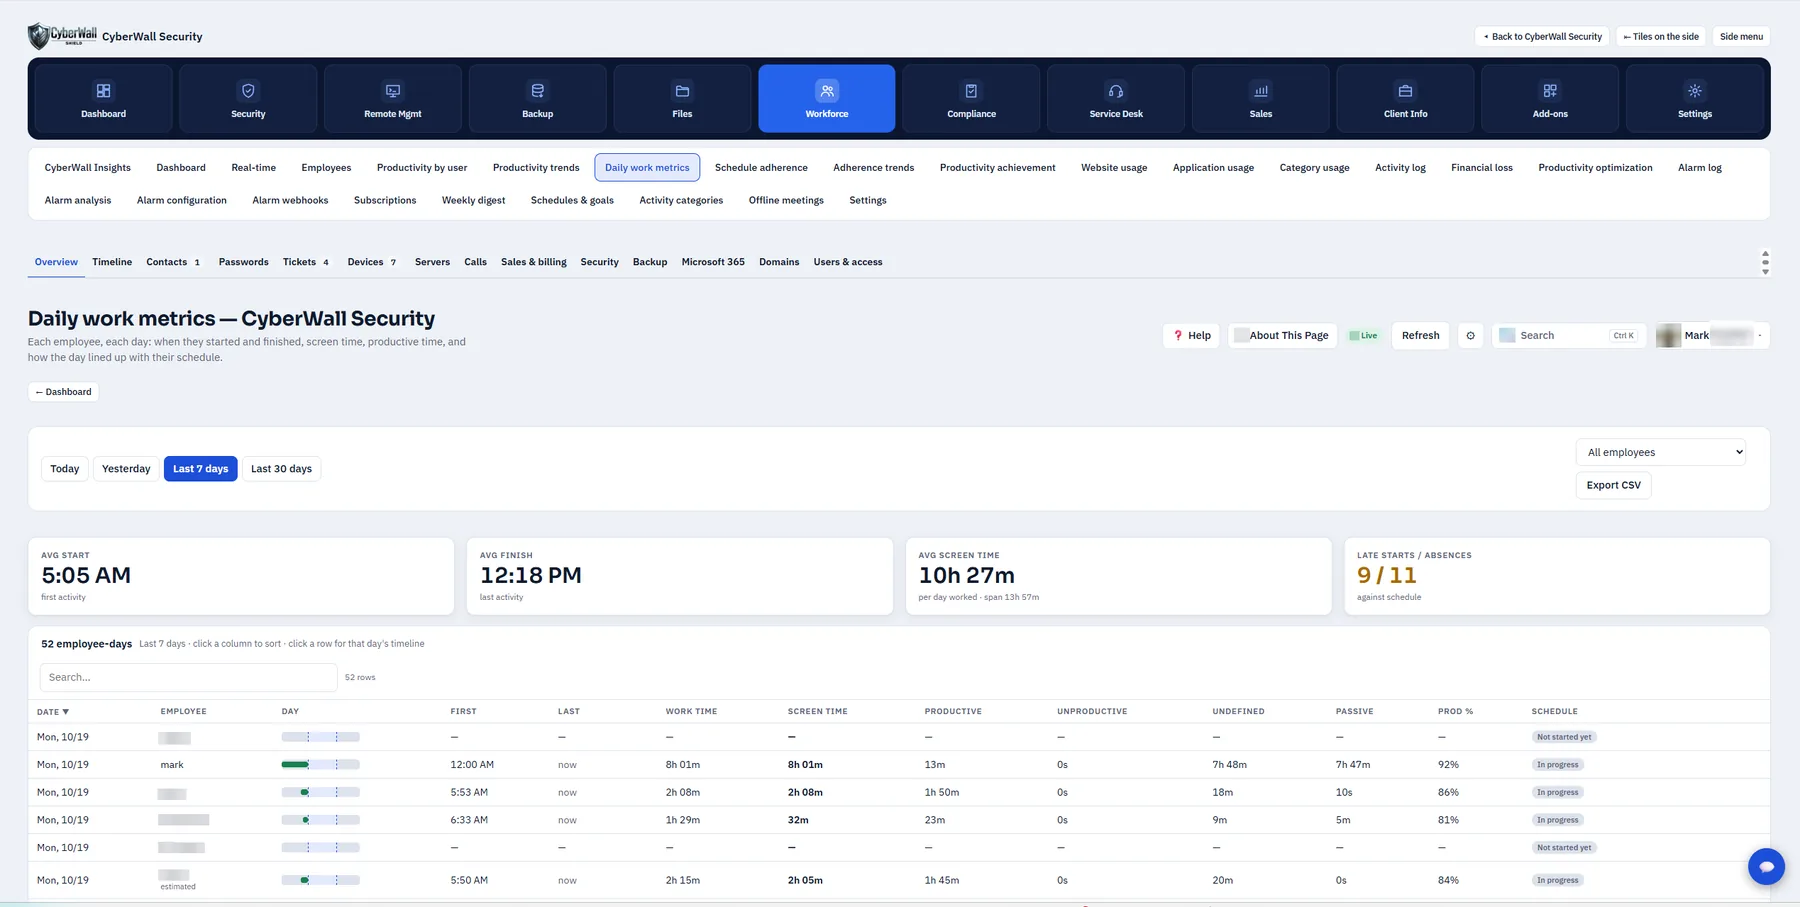Open the Backup database tile
Screen dimensions: 1800x907
pyautogui.click(x=537, y=98)
